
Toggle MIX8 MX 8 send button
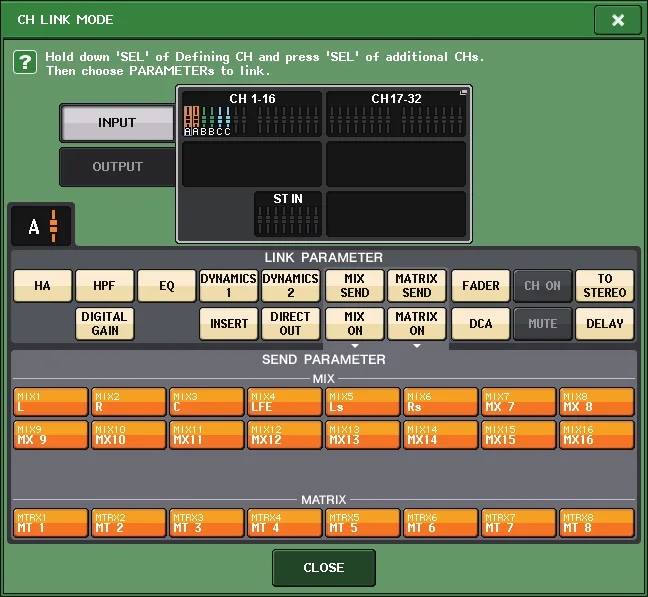[597, 402]
